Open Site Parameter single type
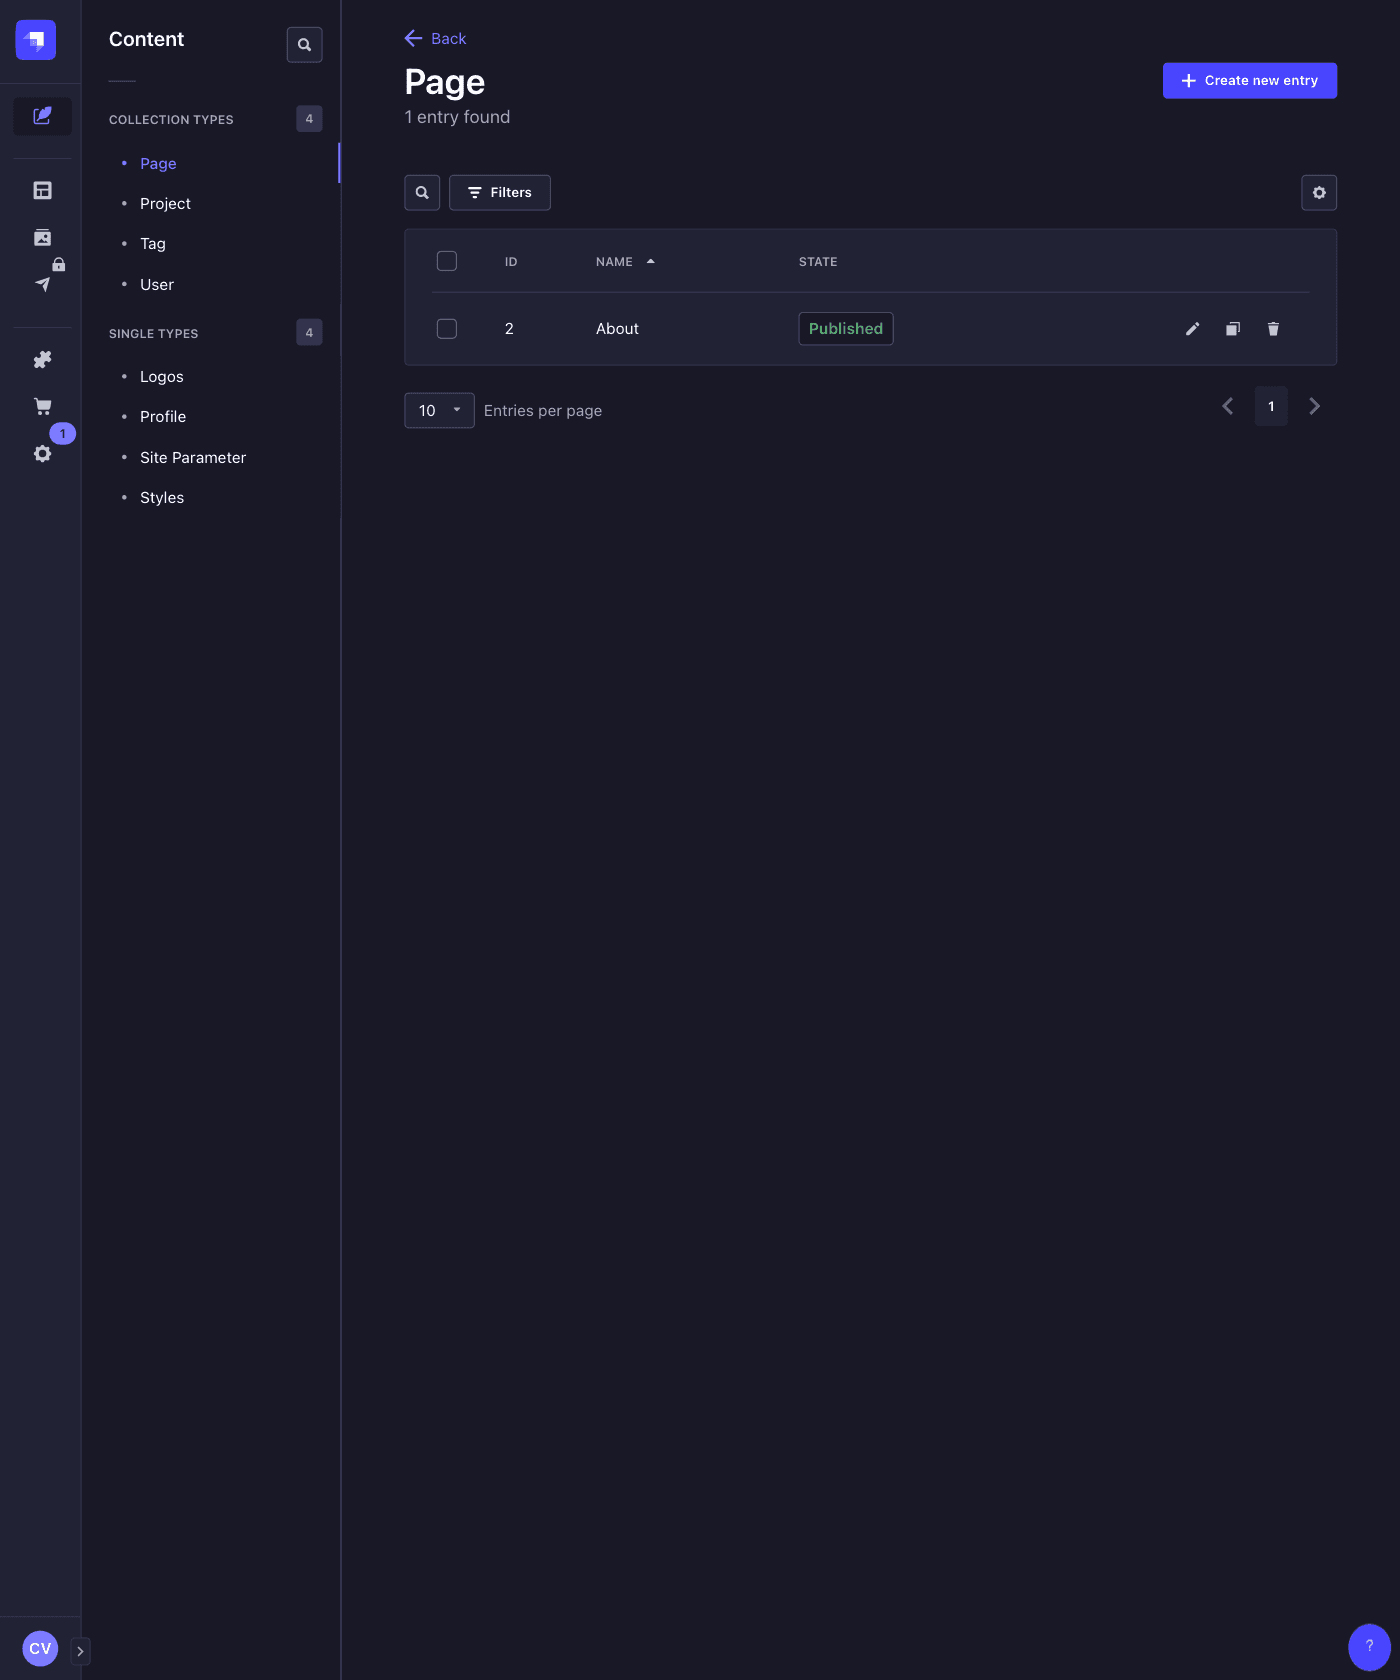 (x=193, y=458)
